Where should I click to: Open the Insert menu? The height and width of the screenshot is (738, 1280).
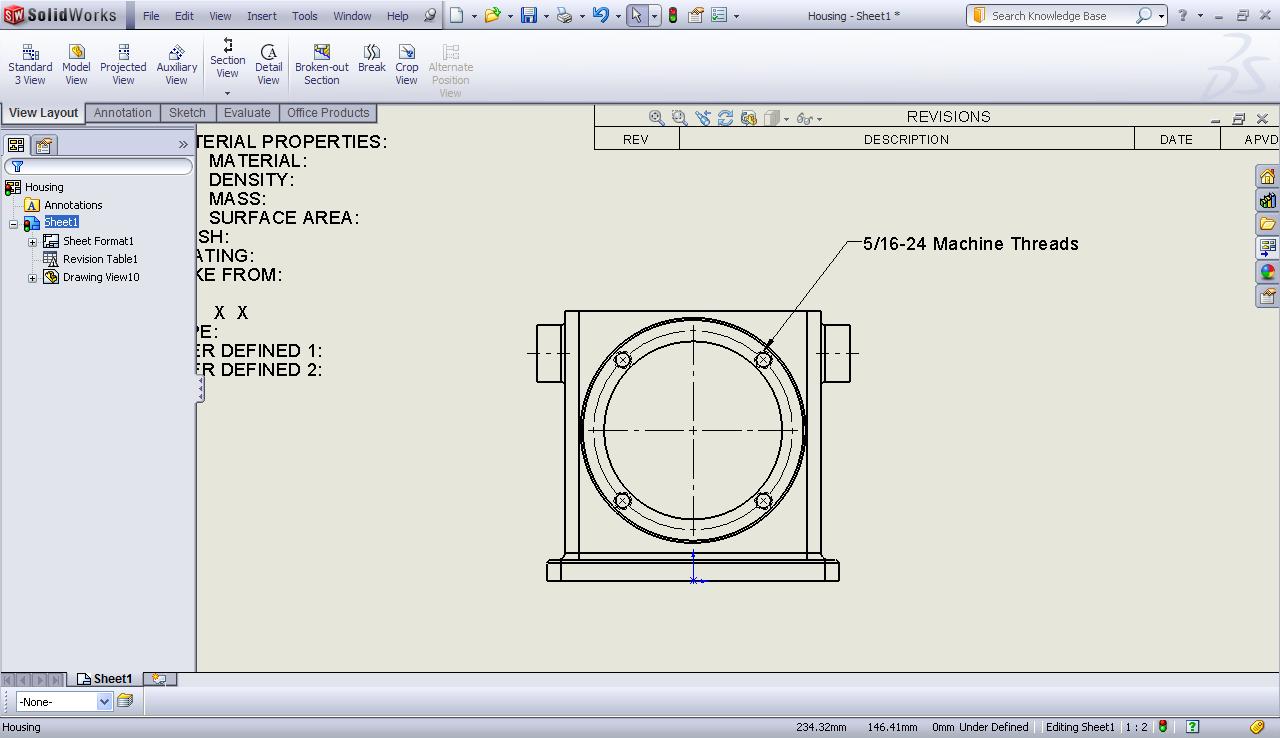[261, 15]
